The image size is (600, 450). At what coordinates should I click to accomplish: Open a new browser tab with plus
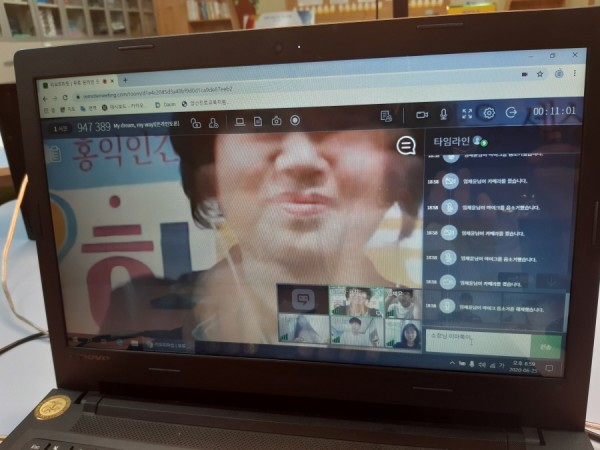125,80
